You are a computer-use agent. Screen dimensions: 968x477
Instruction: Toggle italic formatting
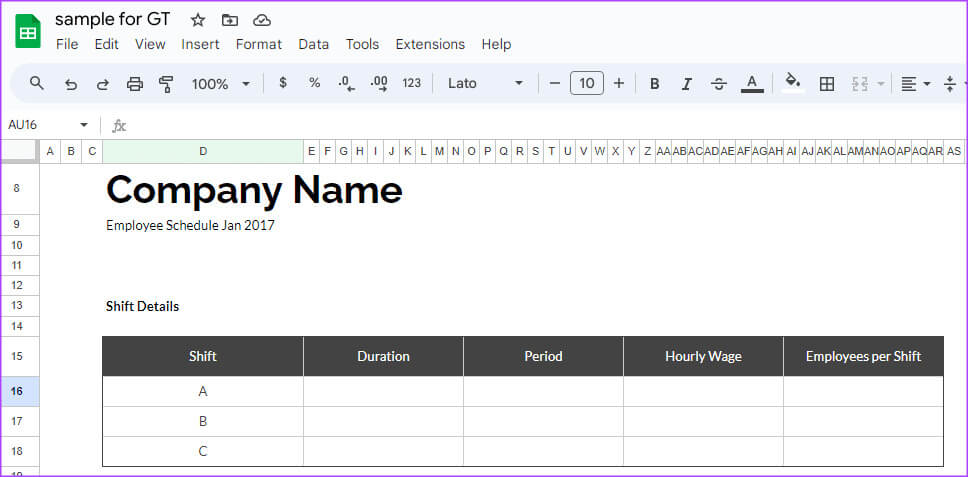click(686, 84)
